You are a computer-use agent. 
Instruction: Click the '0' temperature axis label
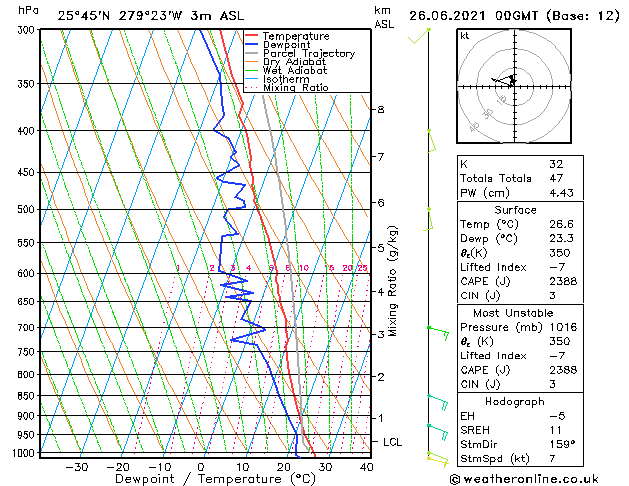(x=201, y=467)
